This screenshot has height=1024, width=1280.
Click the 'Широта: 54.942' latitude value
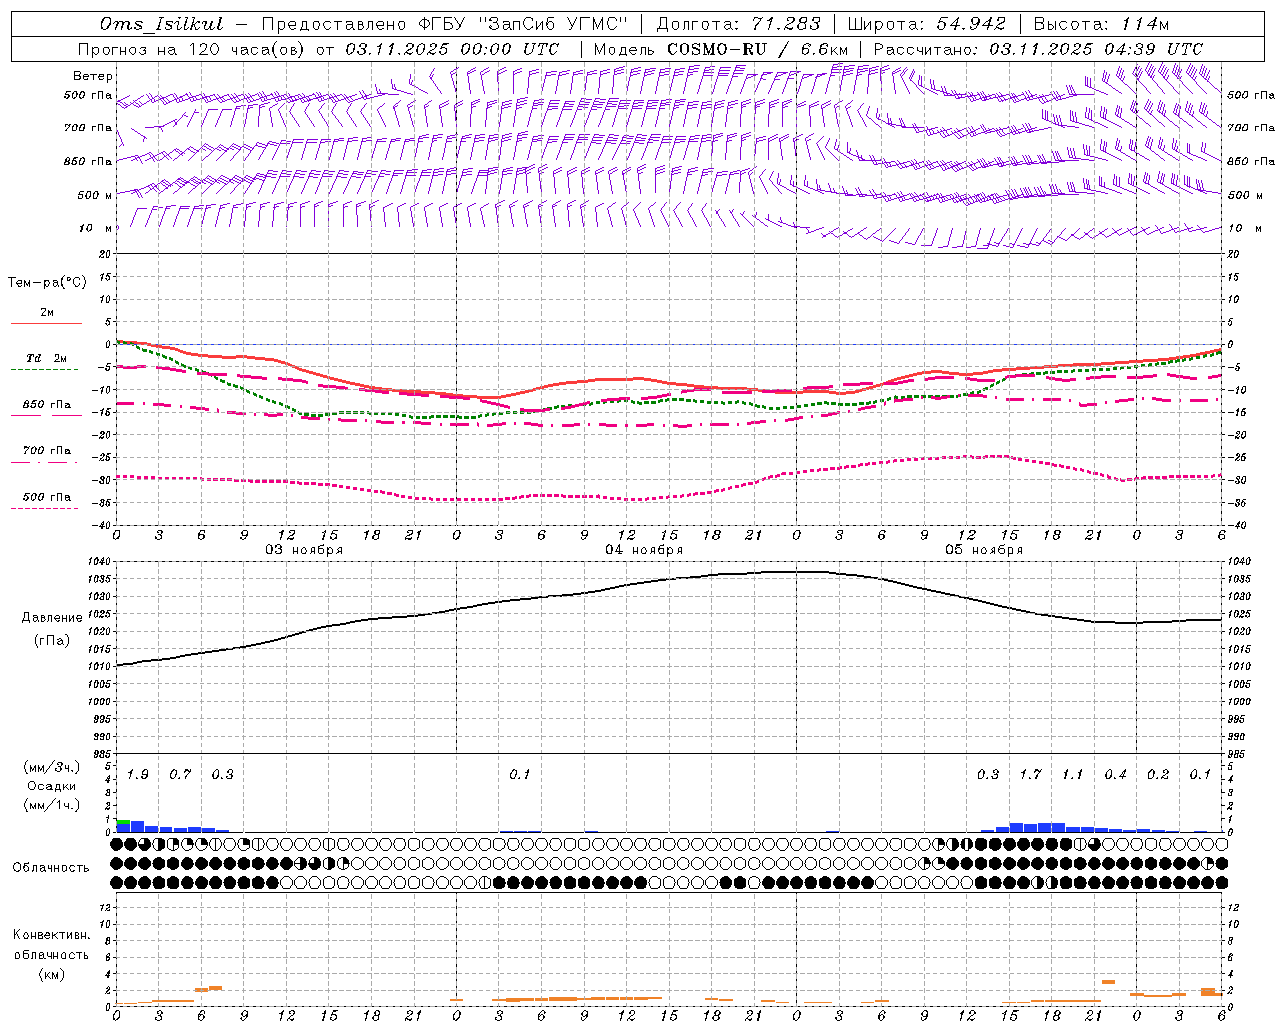click(926, 24)
